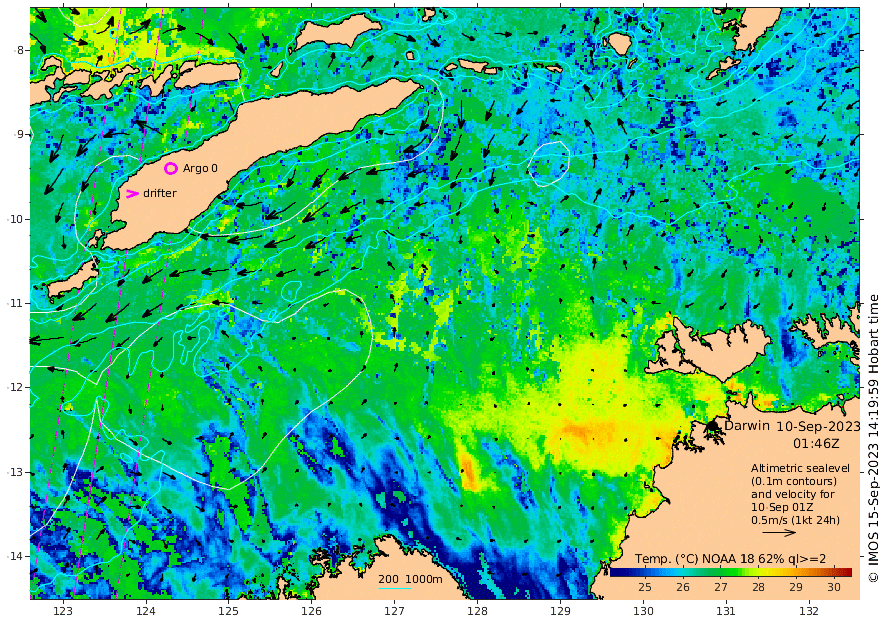The width and height of the screenshot is (880, 630).
Task: Click the colour bar label 30
Action: [834, 587]
